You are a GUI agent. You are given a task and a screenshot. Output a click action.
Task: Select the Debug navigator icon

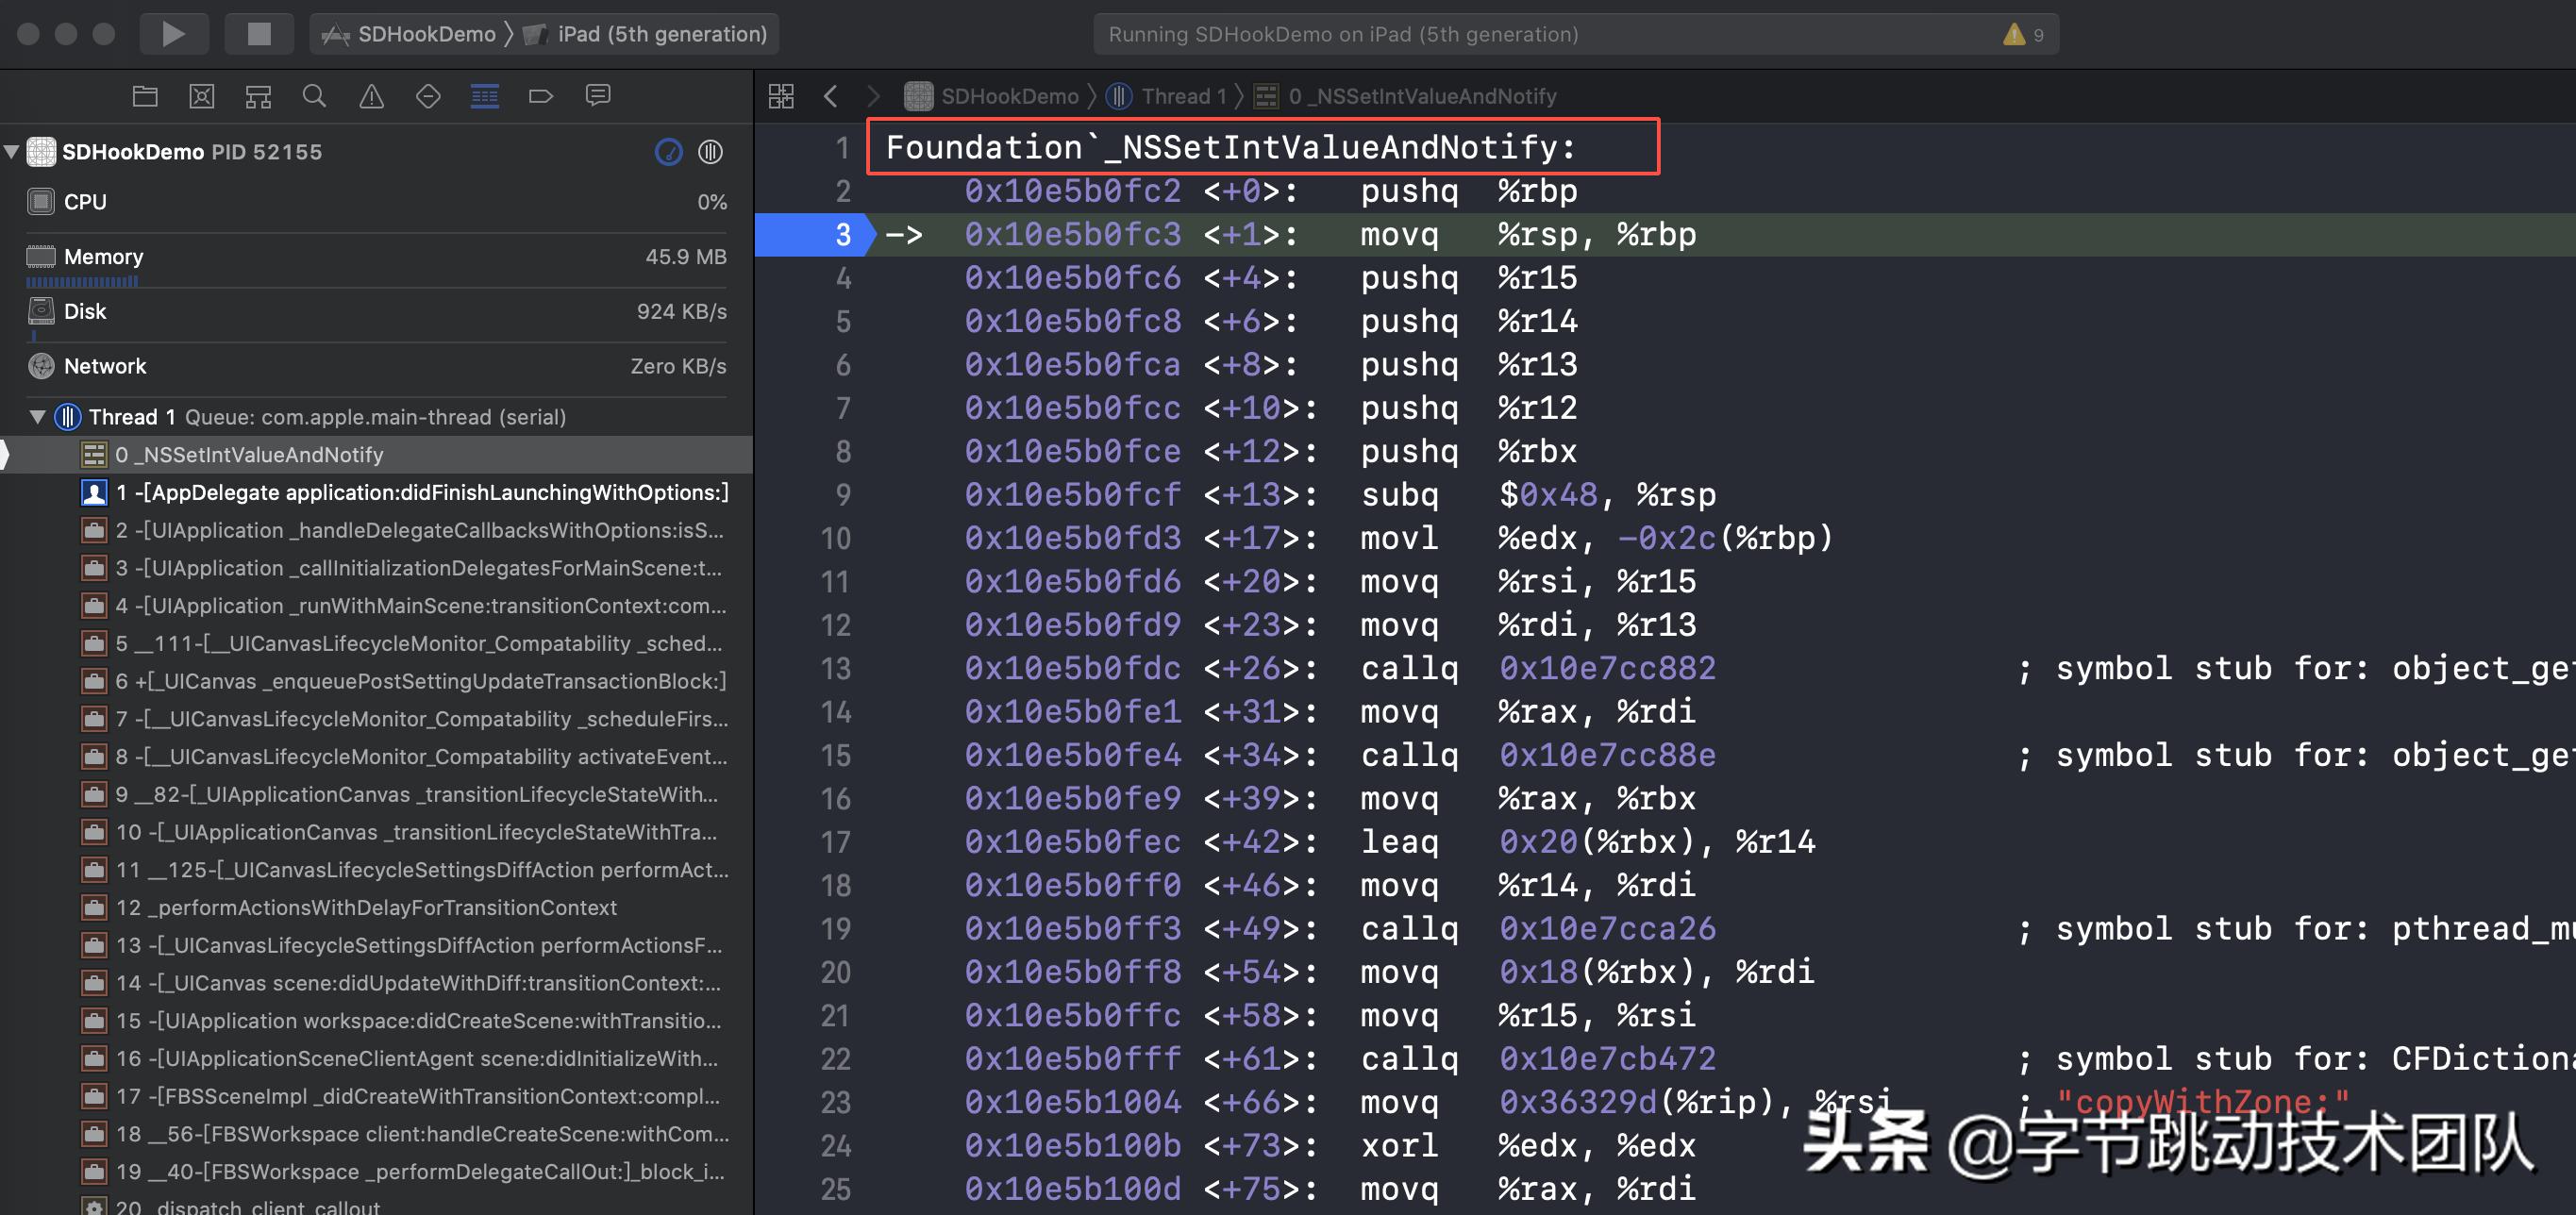click(x=484, y=95)
